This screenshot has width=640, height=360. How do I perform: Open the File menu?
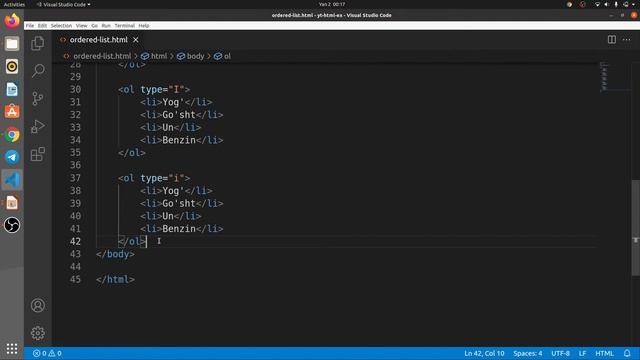[30, 25]
